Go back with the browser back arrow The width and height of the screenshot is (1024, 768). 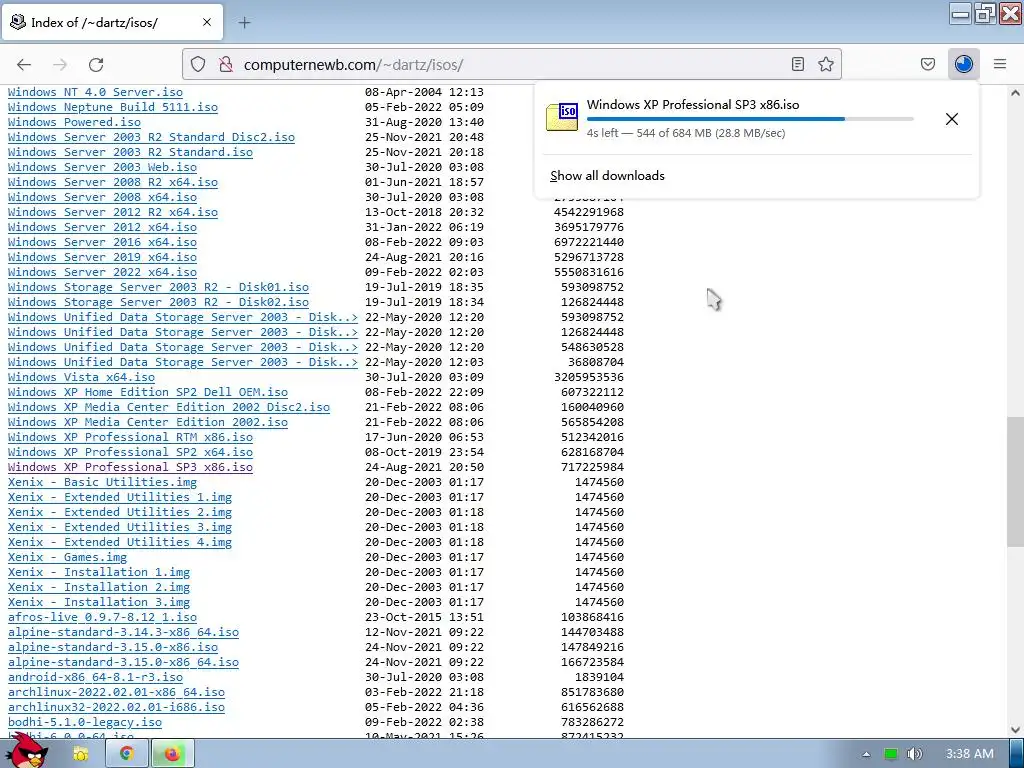coord(24,64)
